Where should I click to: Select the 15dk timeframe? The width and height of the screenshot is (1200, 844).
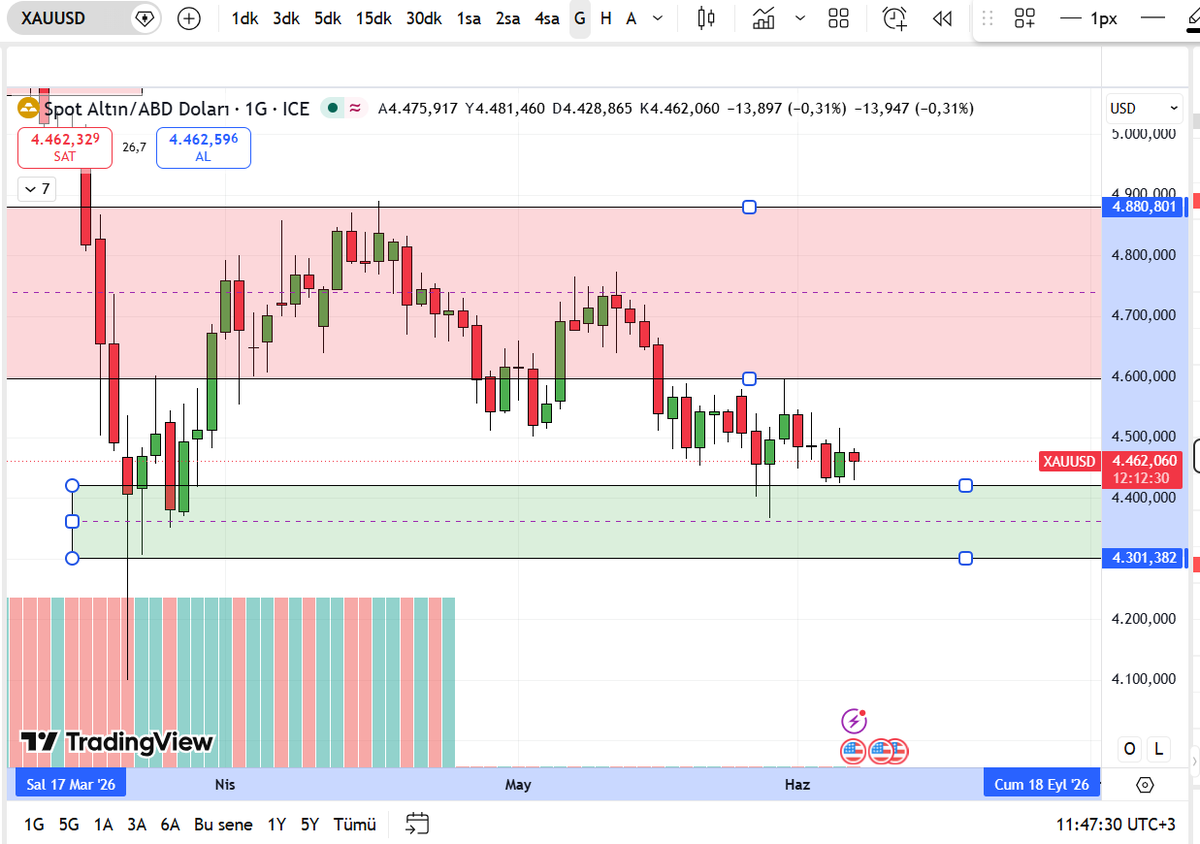point(373,18)
